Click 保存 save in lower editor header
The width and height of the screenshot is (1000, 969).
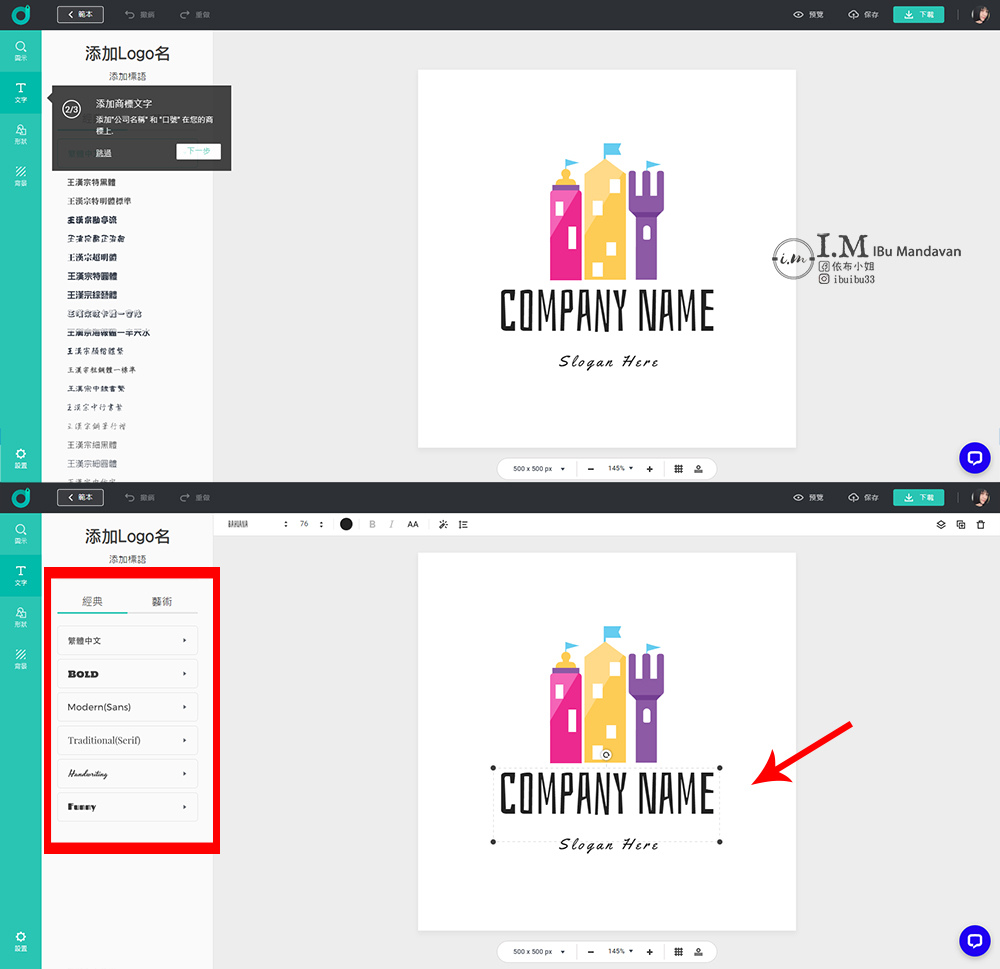(x=863, y=497)
